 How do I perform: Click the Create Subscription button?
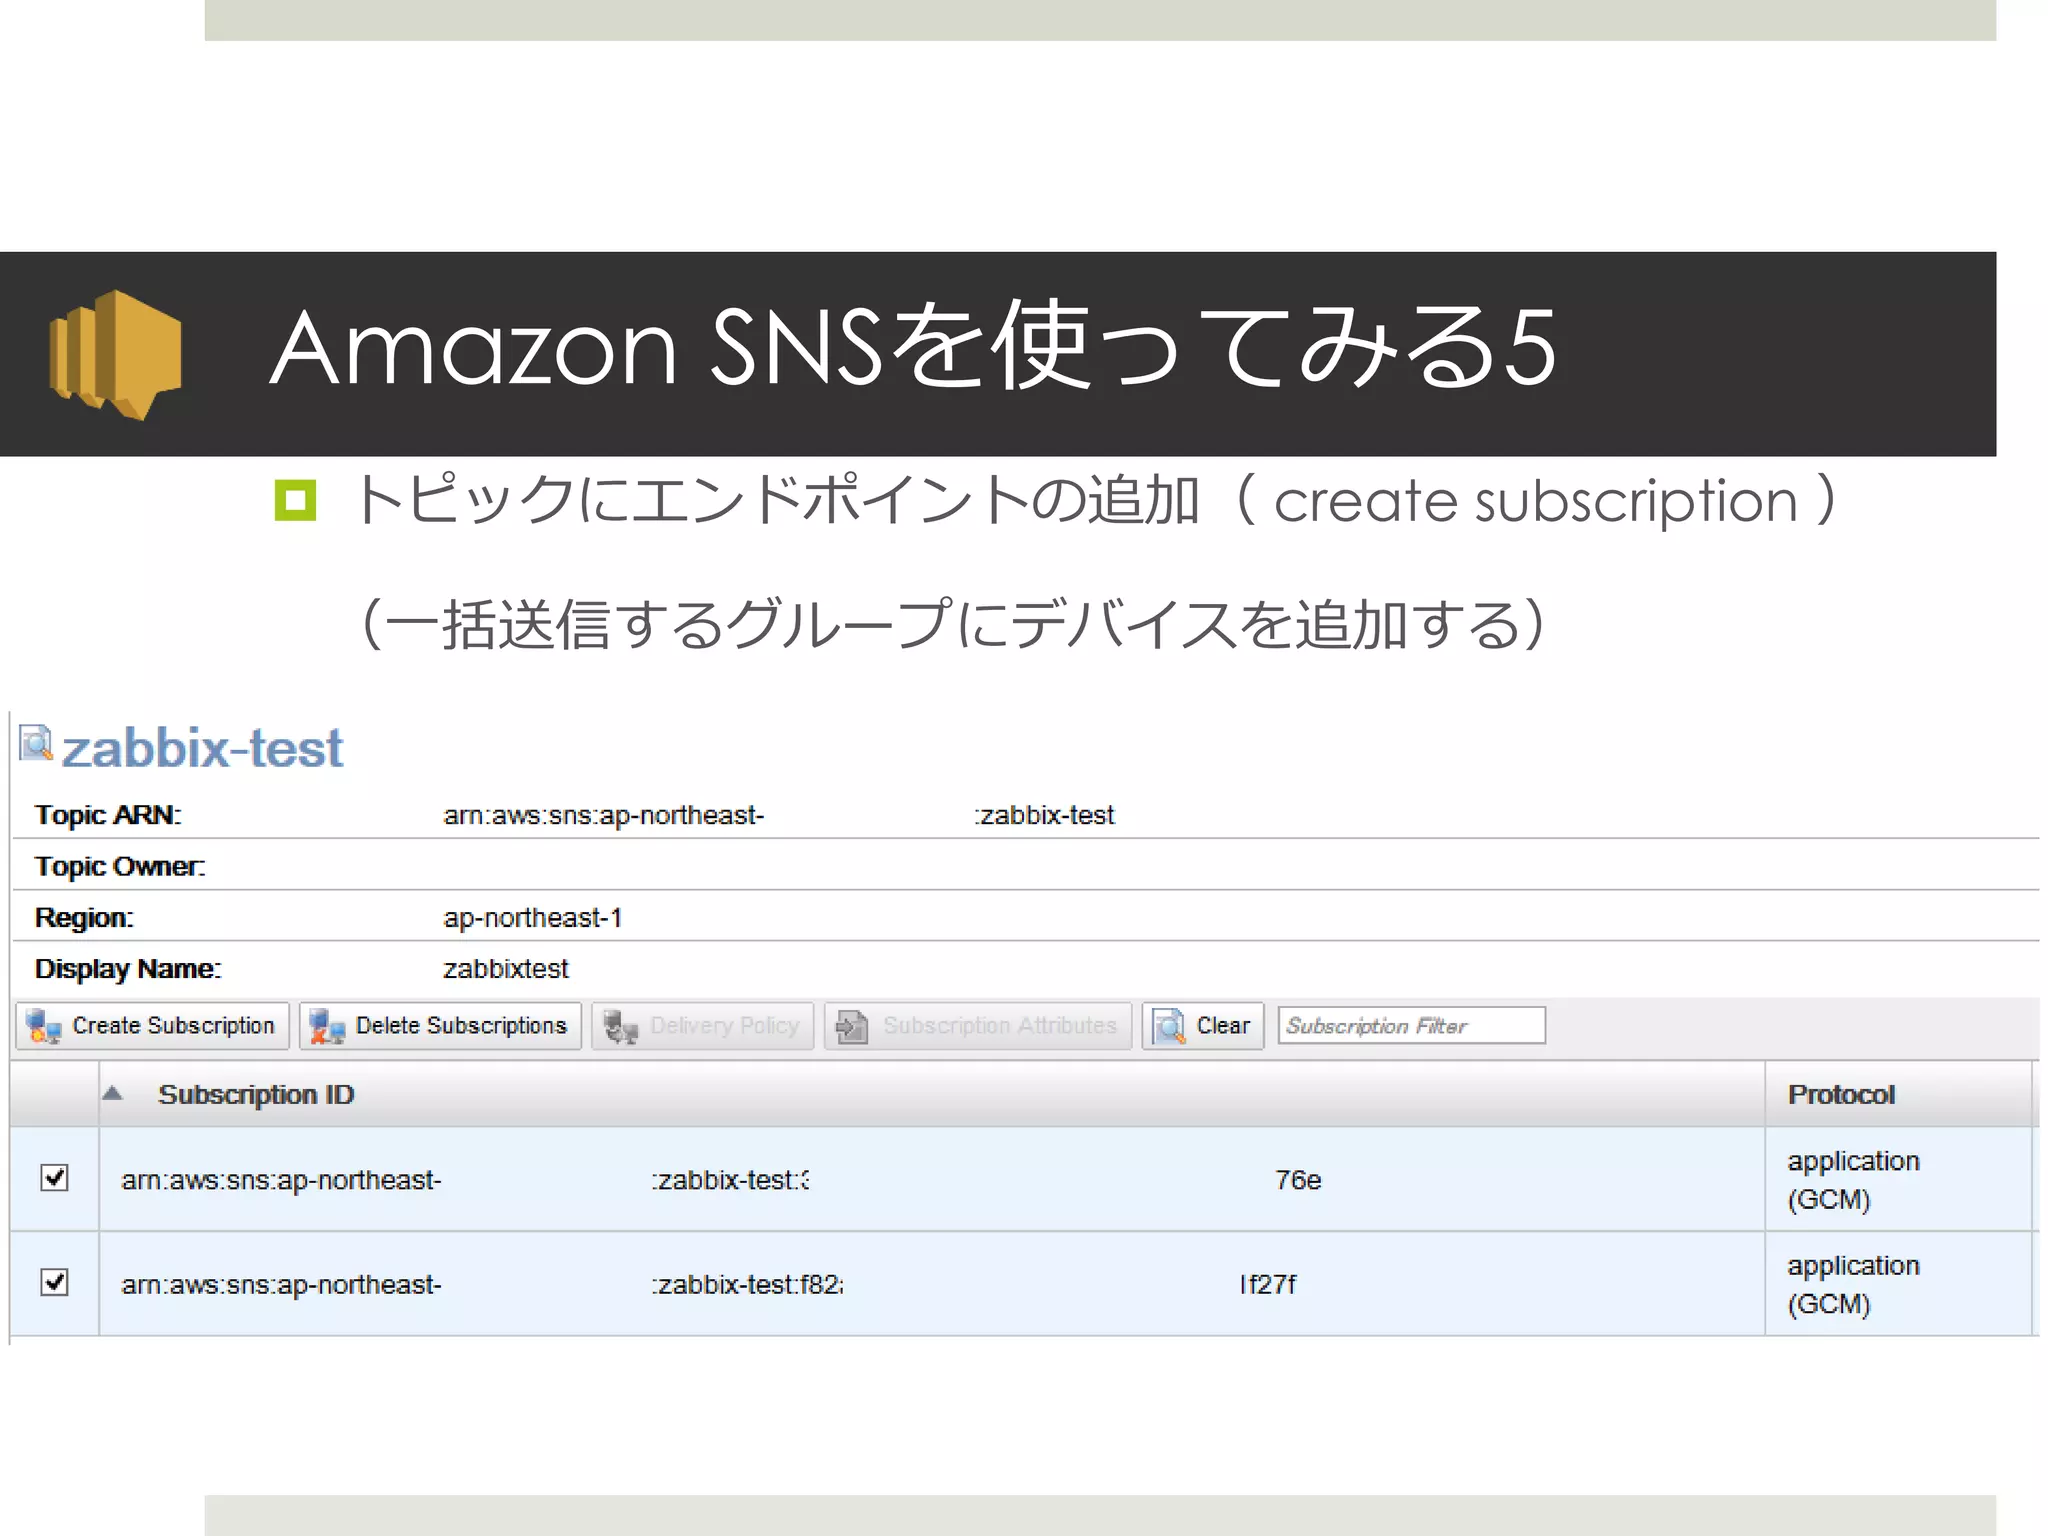click(x=153, y=1026)
